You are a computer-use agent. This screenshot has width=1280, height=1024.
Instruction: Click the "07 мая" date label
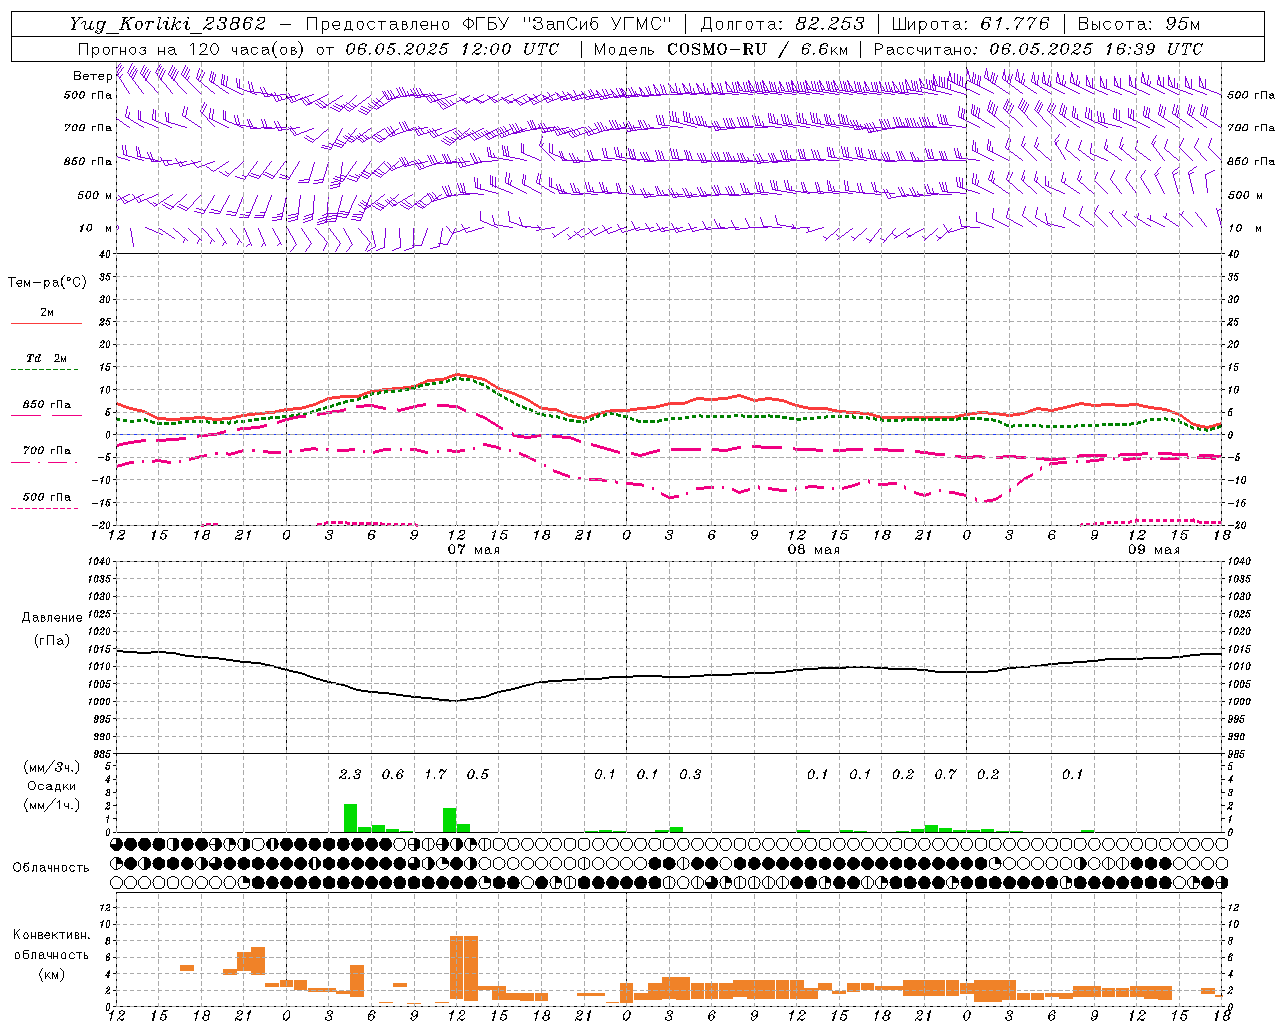(x=473, y=550)
